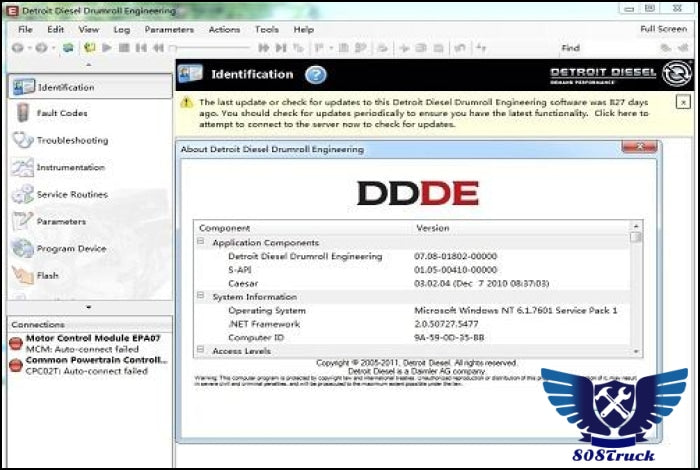This screenshot has width=700, height=470.
Task: Dismiss the yellow update warning banner
Action: click(682, 102)
